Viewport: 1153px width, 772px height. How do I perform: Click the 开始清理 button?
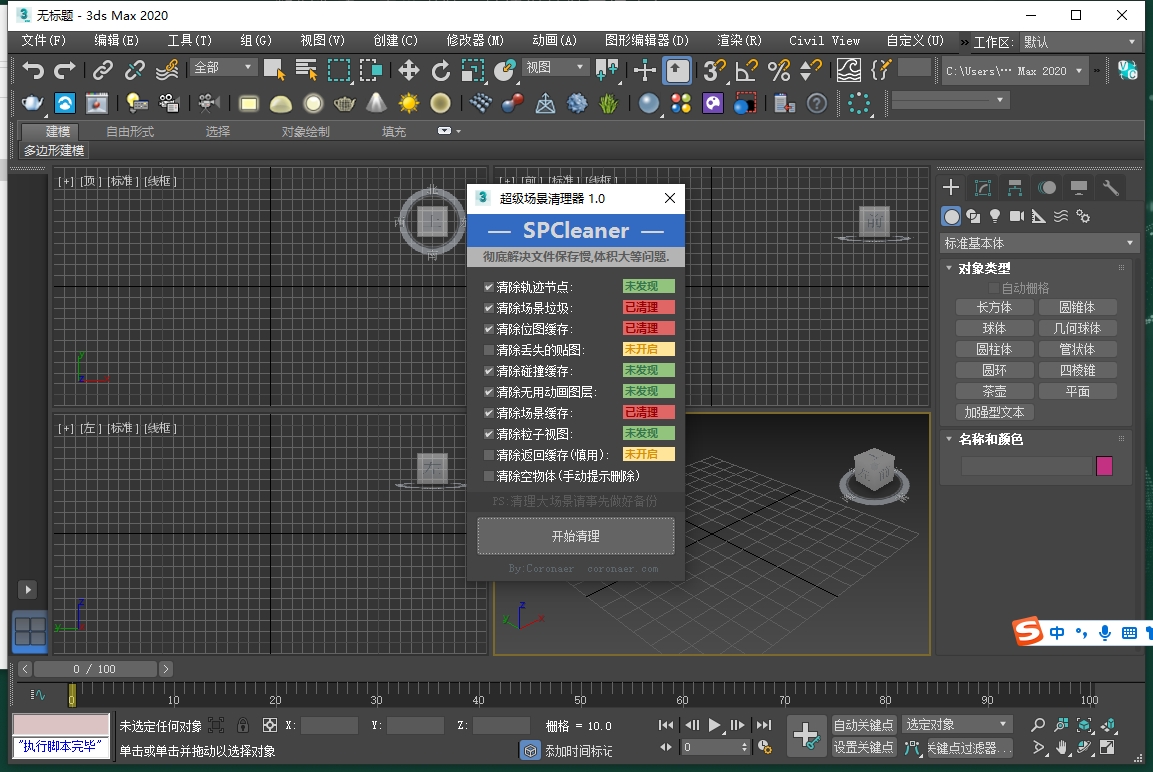click(576, 536)
